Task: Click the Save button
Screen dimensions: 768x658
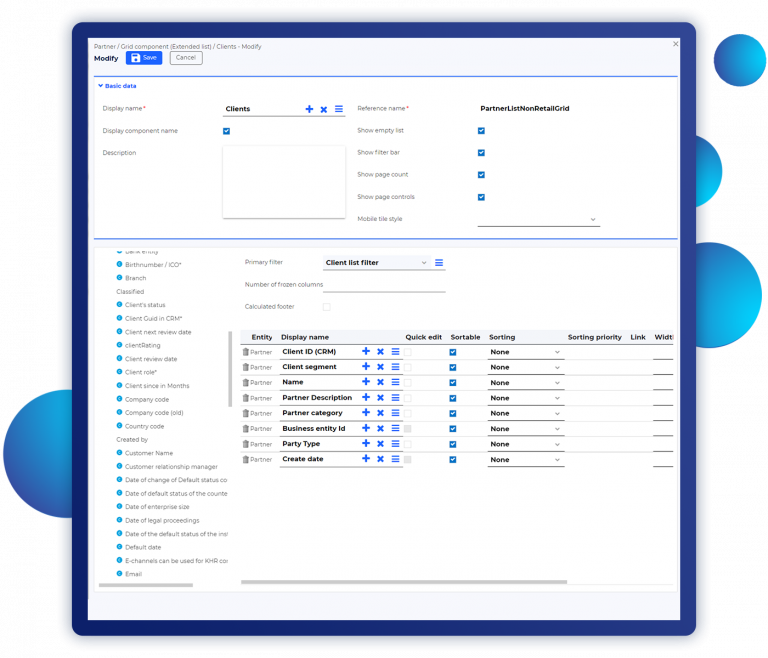Action: click(x=144, y=58)
